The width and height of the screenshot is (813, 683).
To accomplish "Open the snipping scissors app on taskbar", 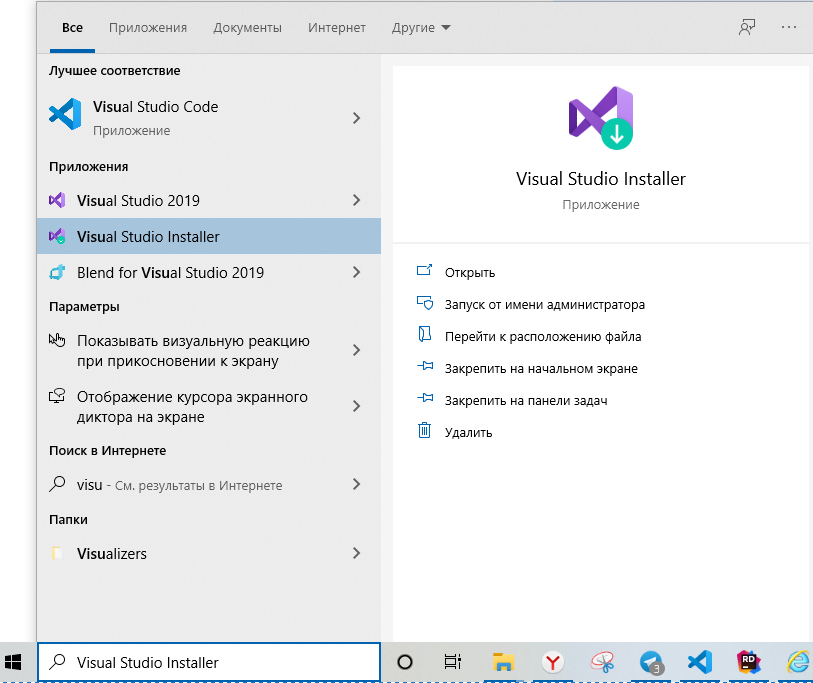I will tap(602, 662).
